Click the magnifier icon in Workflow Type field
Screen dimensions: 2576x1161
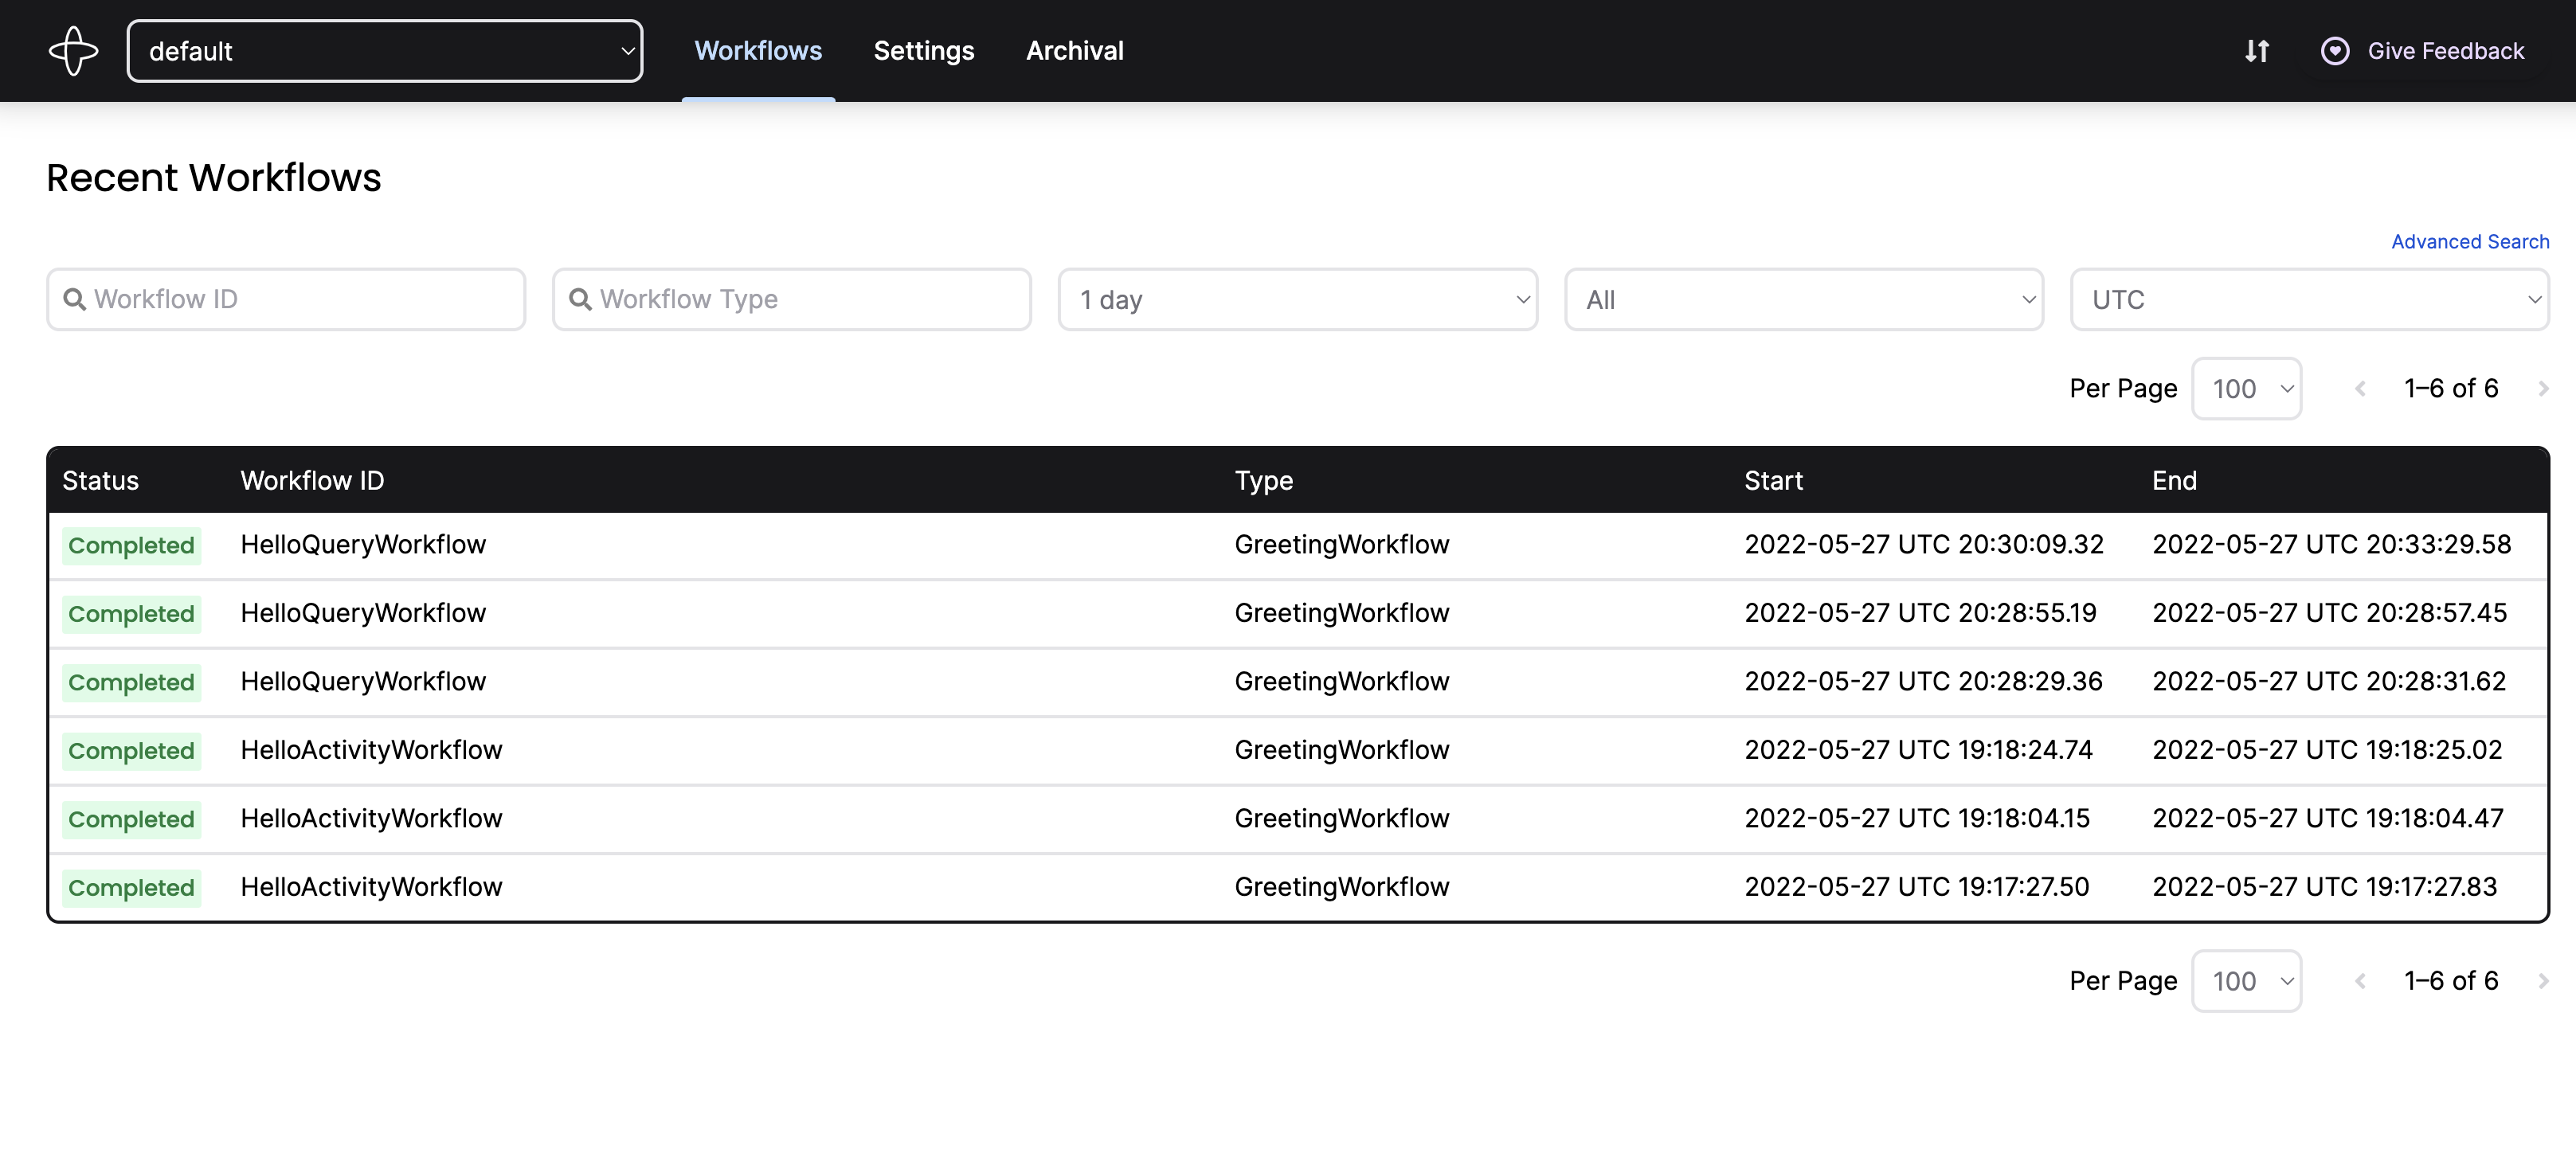[582, 298]
